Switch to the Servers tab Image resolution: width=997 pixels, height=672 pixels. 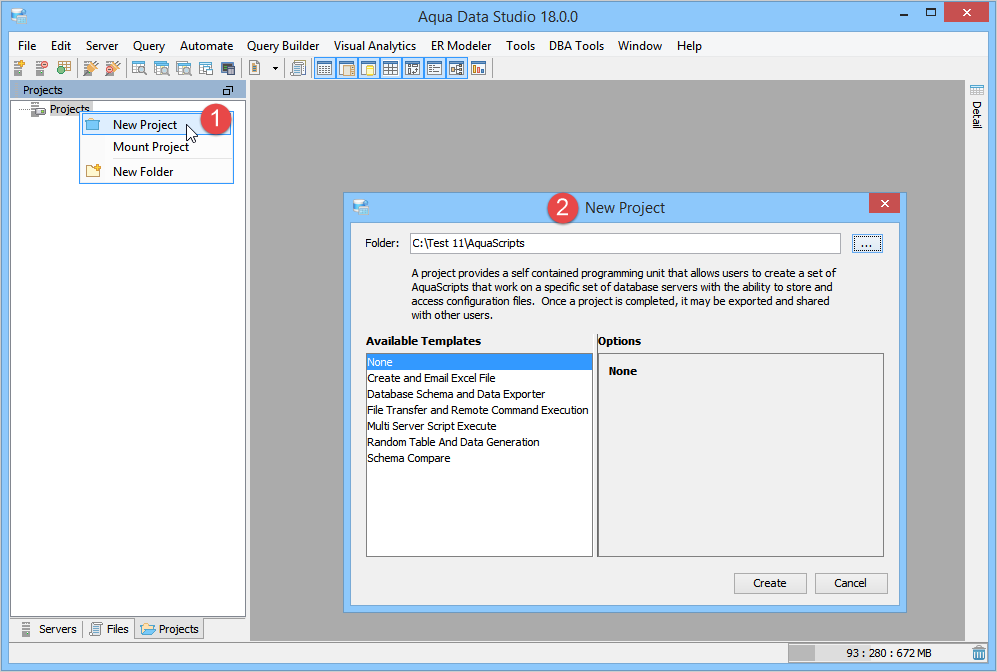click(50, 629)
